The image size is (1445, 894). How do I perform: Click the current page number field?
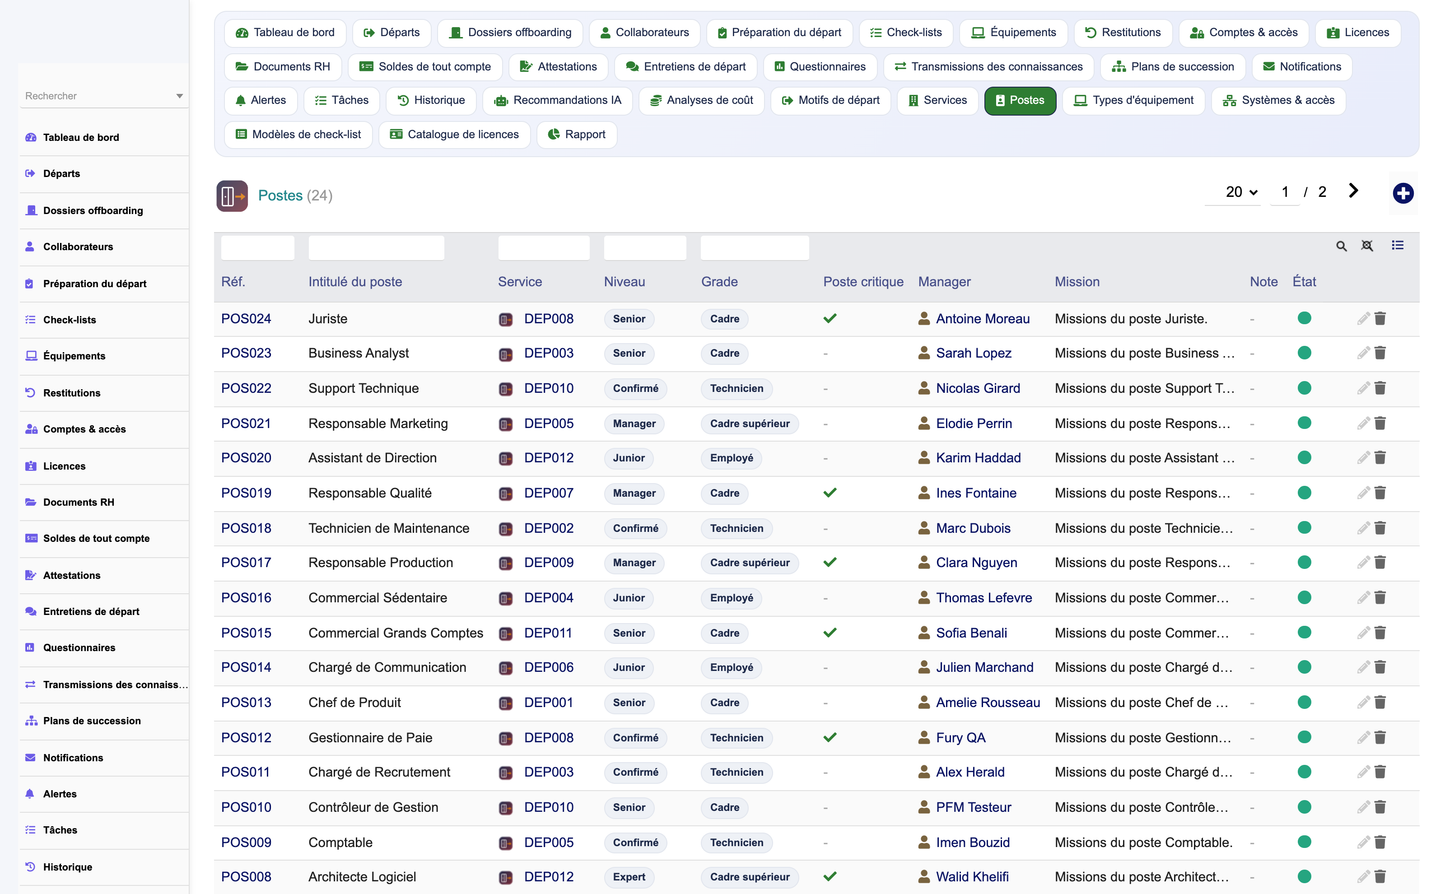coord(1285,192)
